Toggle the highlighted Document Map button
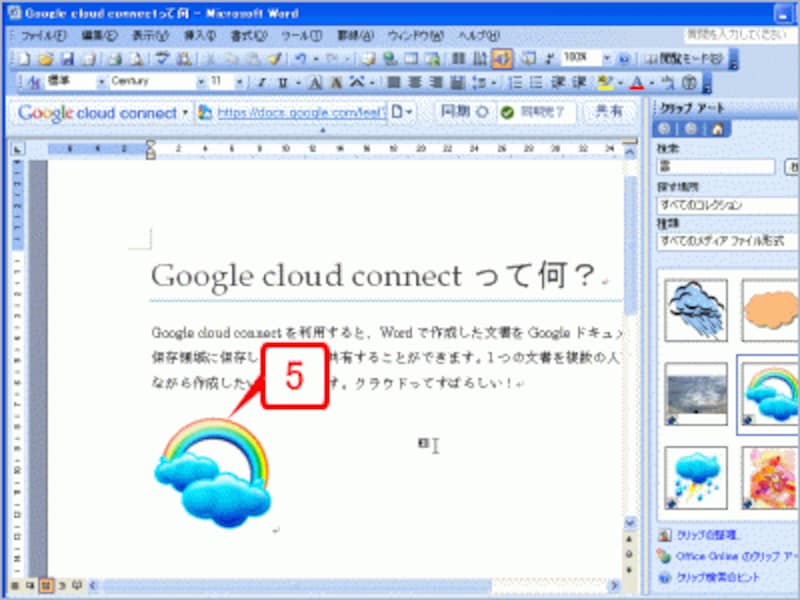Screen dimensions: 800x600 [x=502, y=59]
